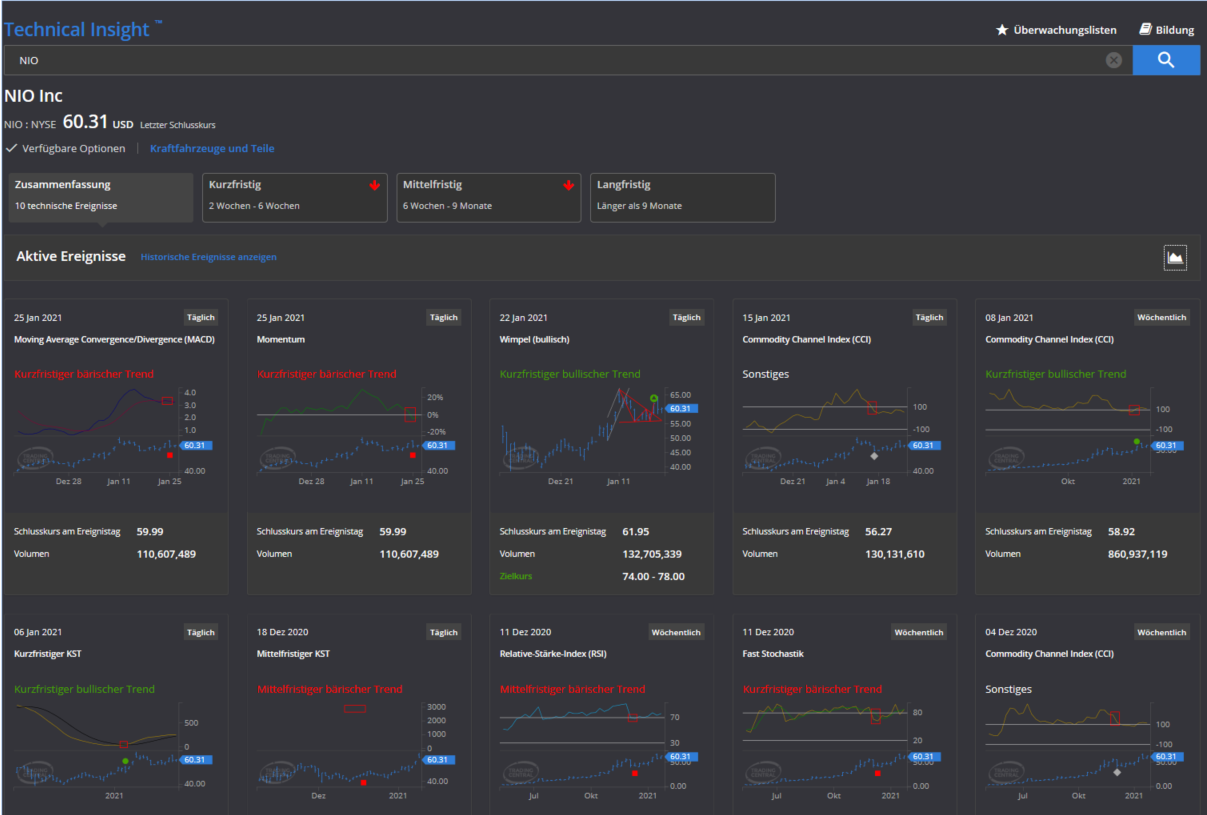Click volume value 130,131,610

click(x=895, y=554)
